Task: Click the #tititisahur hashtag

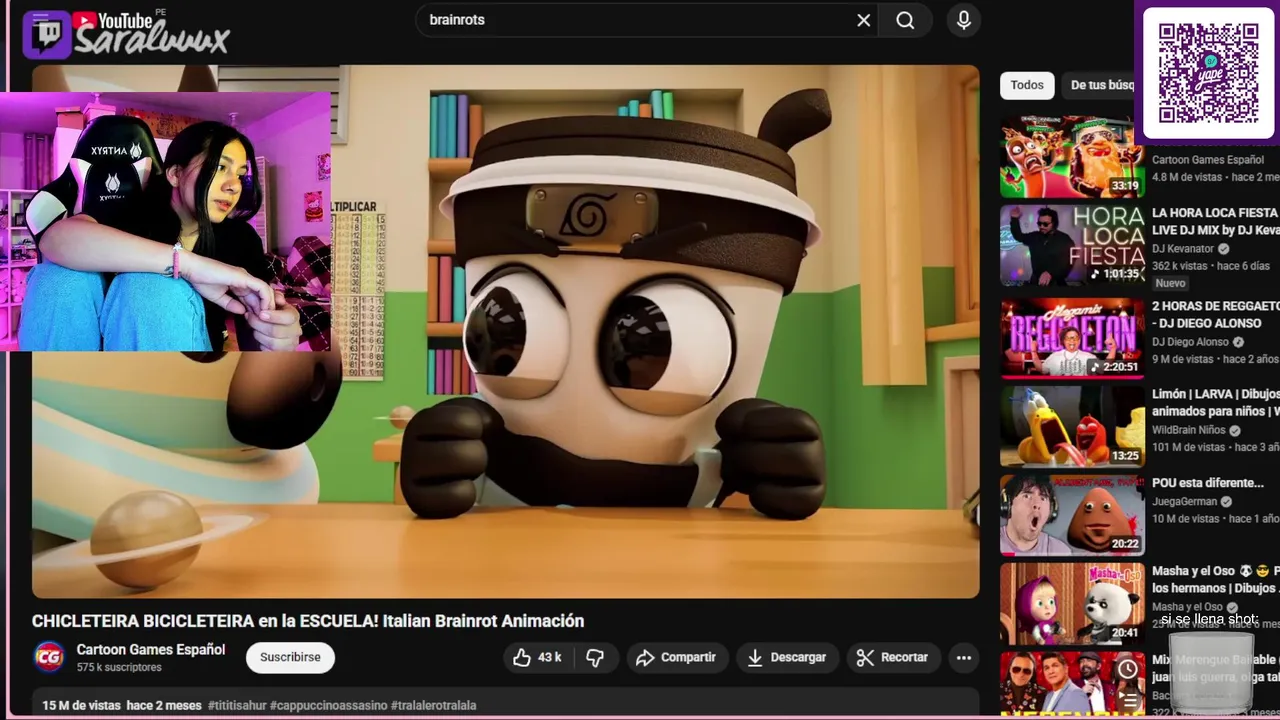Action: [x=237, y=705]
